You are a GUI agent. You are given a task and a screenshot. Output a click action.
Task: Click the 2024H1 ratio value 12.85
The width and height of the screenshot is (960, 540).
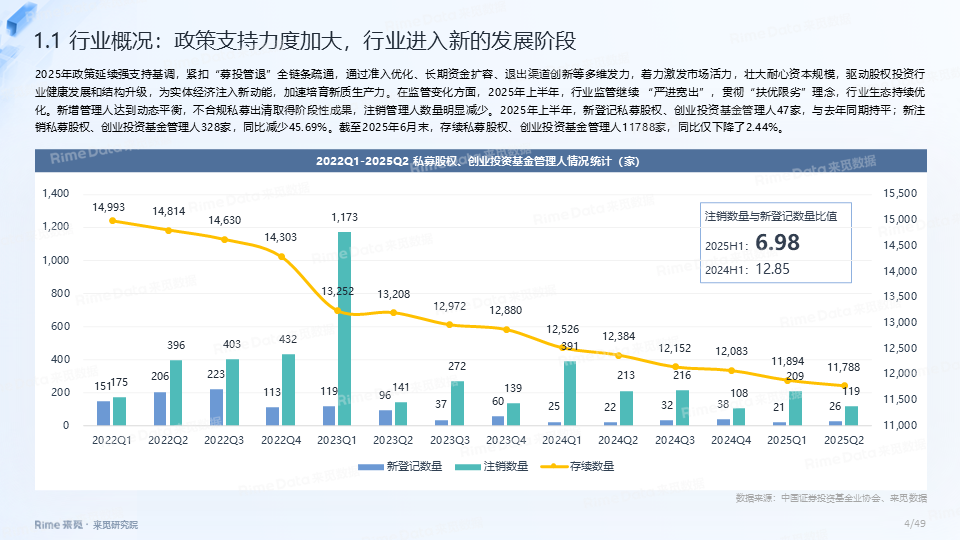click(x=773, y=269)
